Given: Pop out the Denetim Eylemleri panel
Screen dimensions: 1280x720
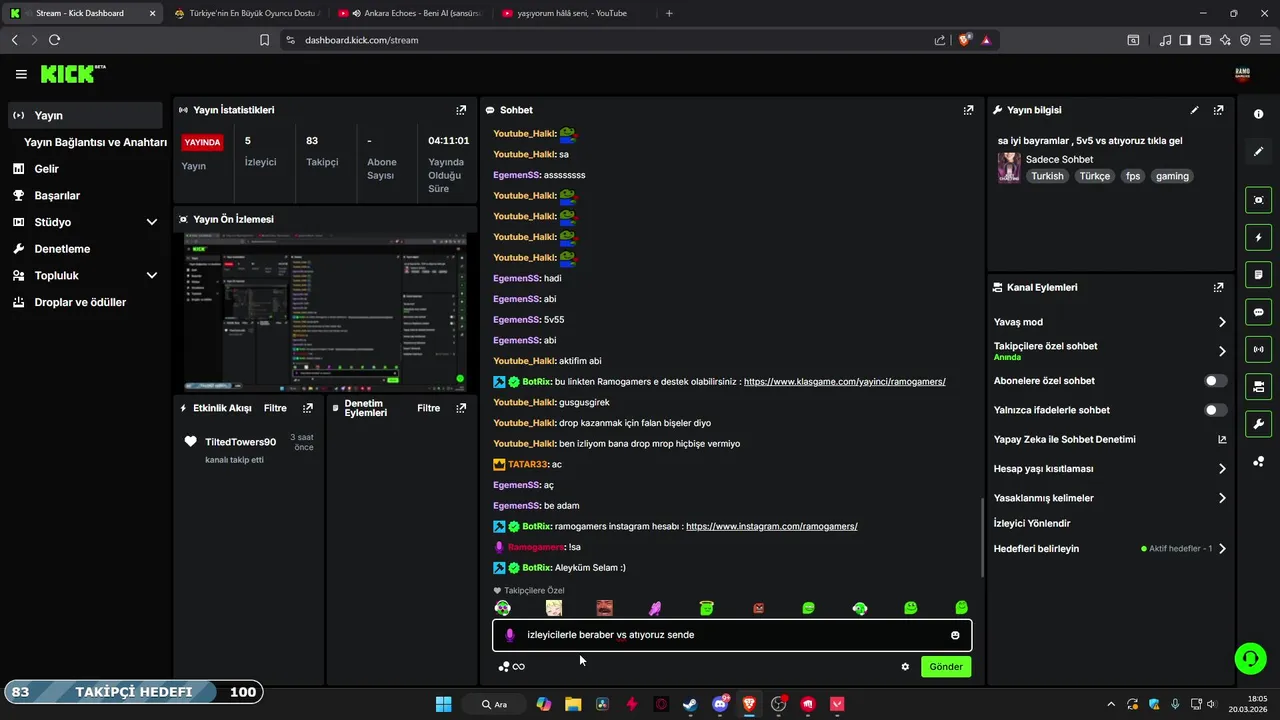Looking at the screenshot, I should pyautogui.click(x=461, y=408).
